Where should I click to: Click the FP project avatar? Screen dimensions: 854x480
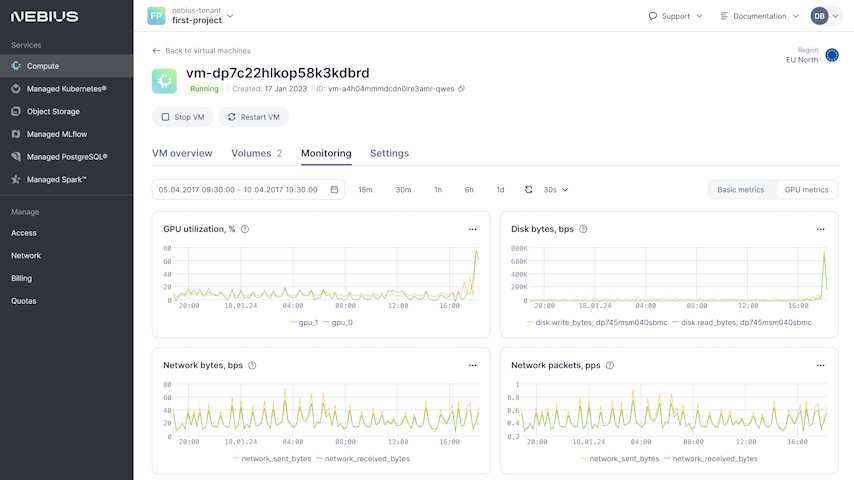click(156, 16)
